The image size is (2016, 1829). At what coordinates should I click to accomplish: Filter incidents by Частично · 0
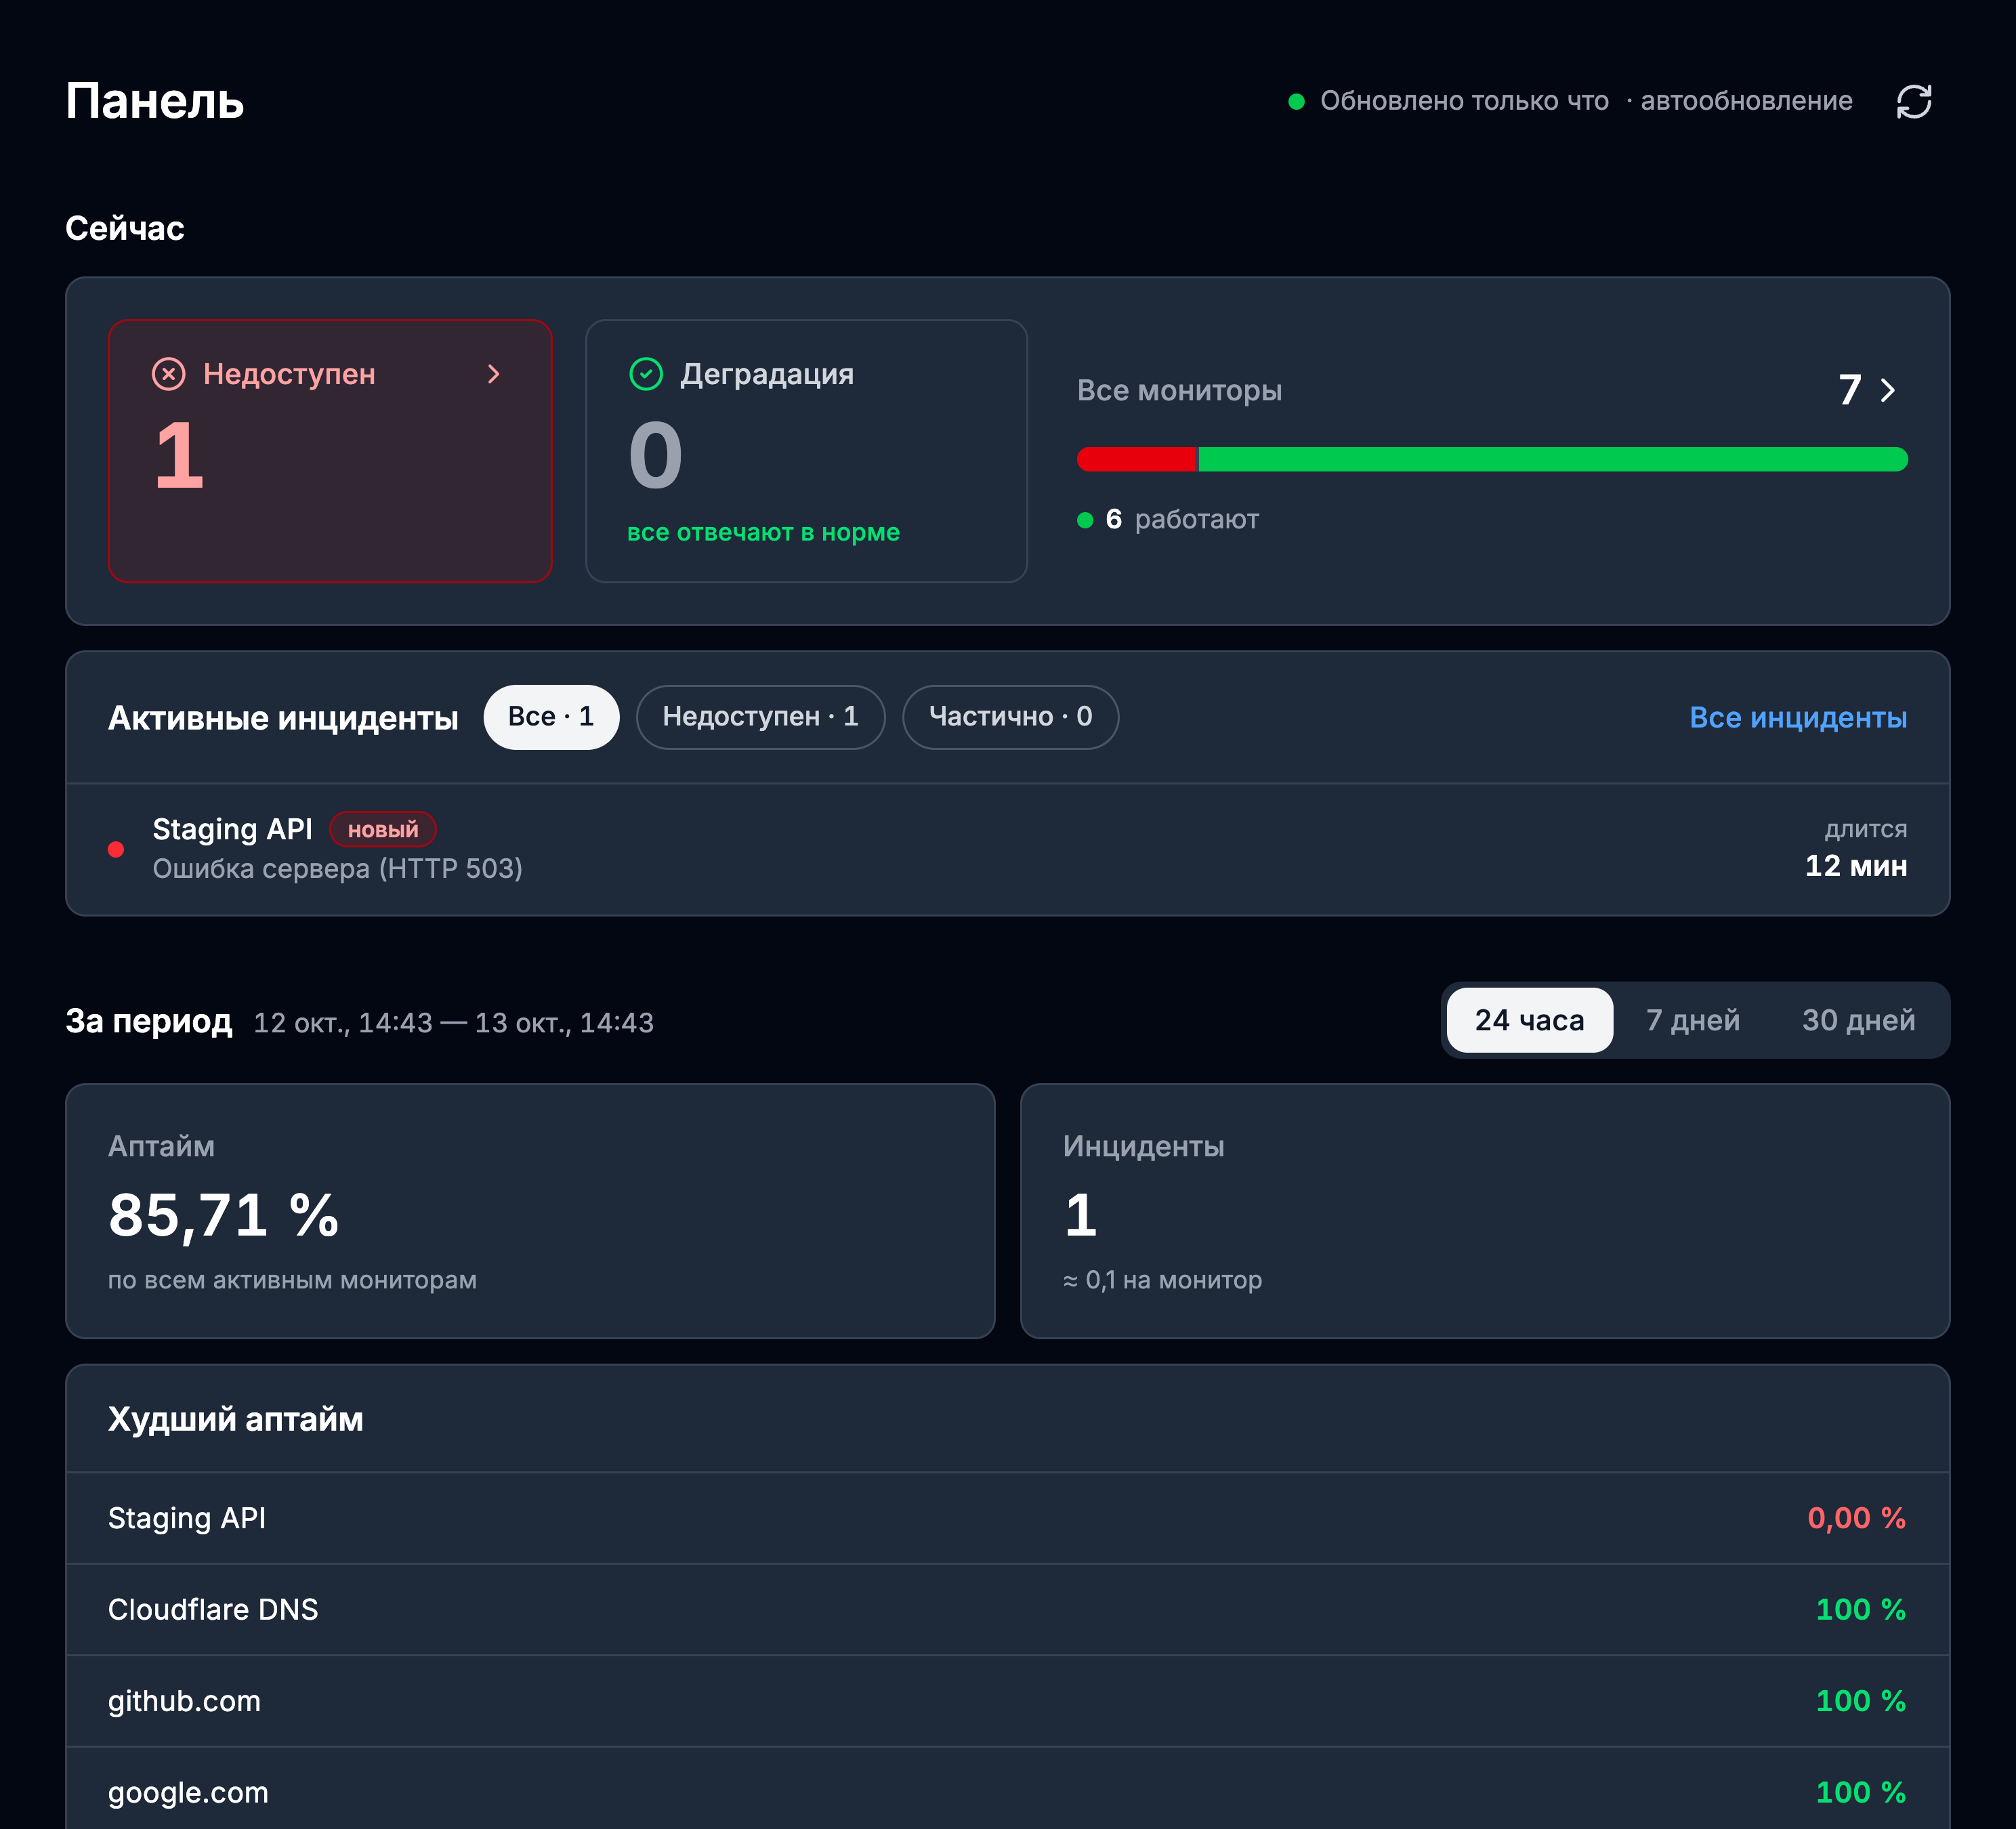1010,717
